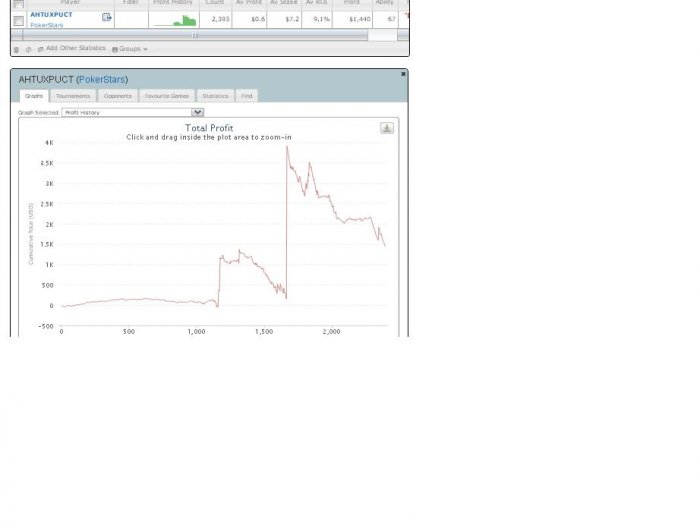Click the Ability column header

click(384, 3)
